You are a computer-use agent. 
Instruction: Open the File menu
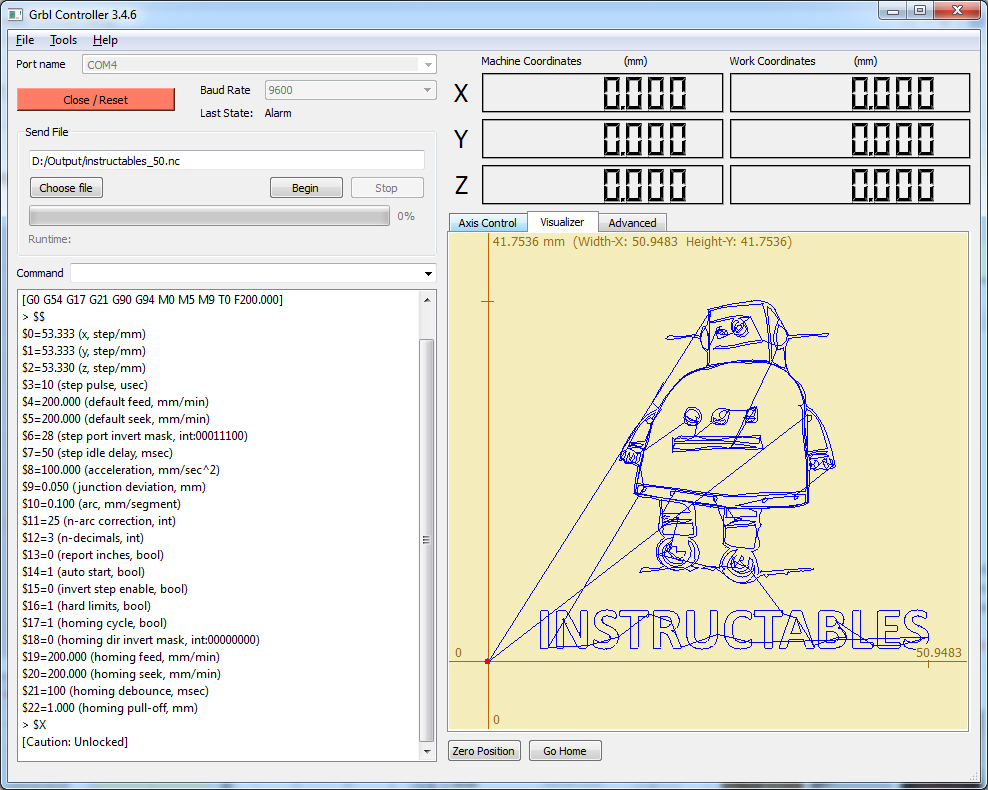(25, 40)
